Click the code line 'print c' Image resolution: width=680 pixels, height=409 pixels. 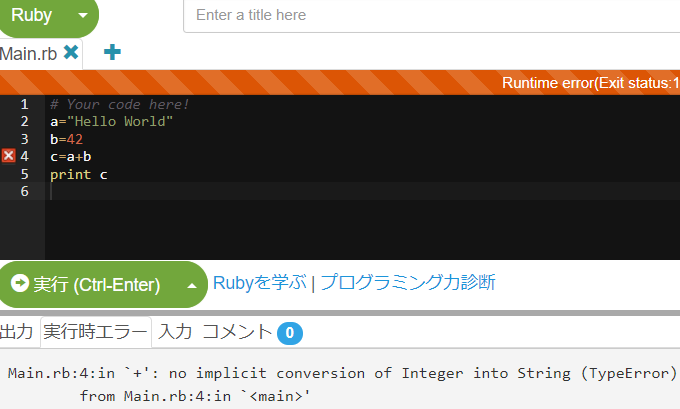[78, 174]
